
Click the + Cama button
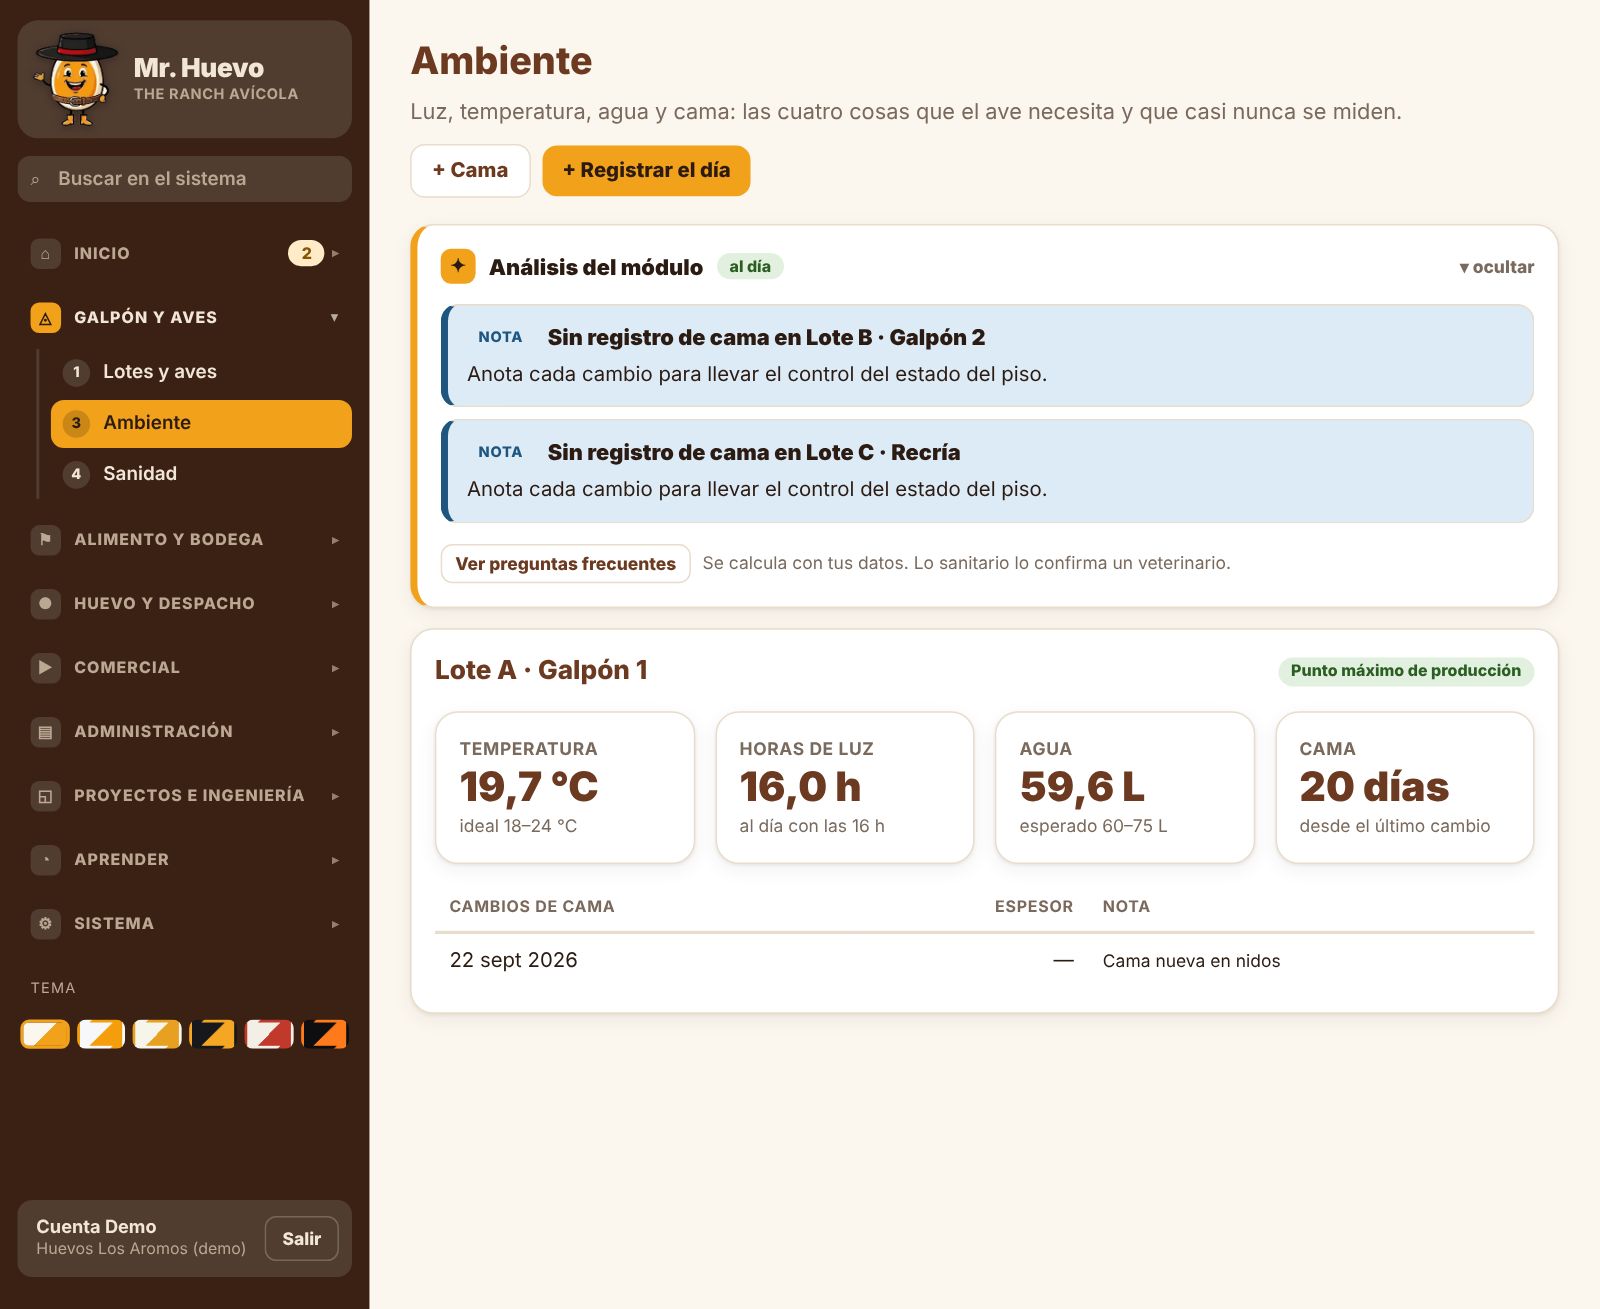pos(470,171)
